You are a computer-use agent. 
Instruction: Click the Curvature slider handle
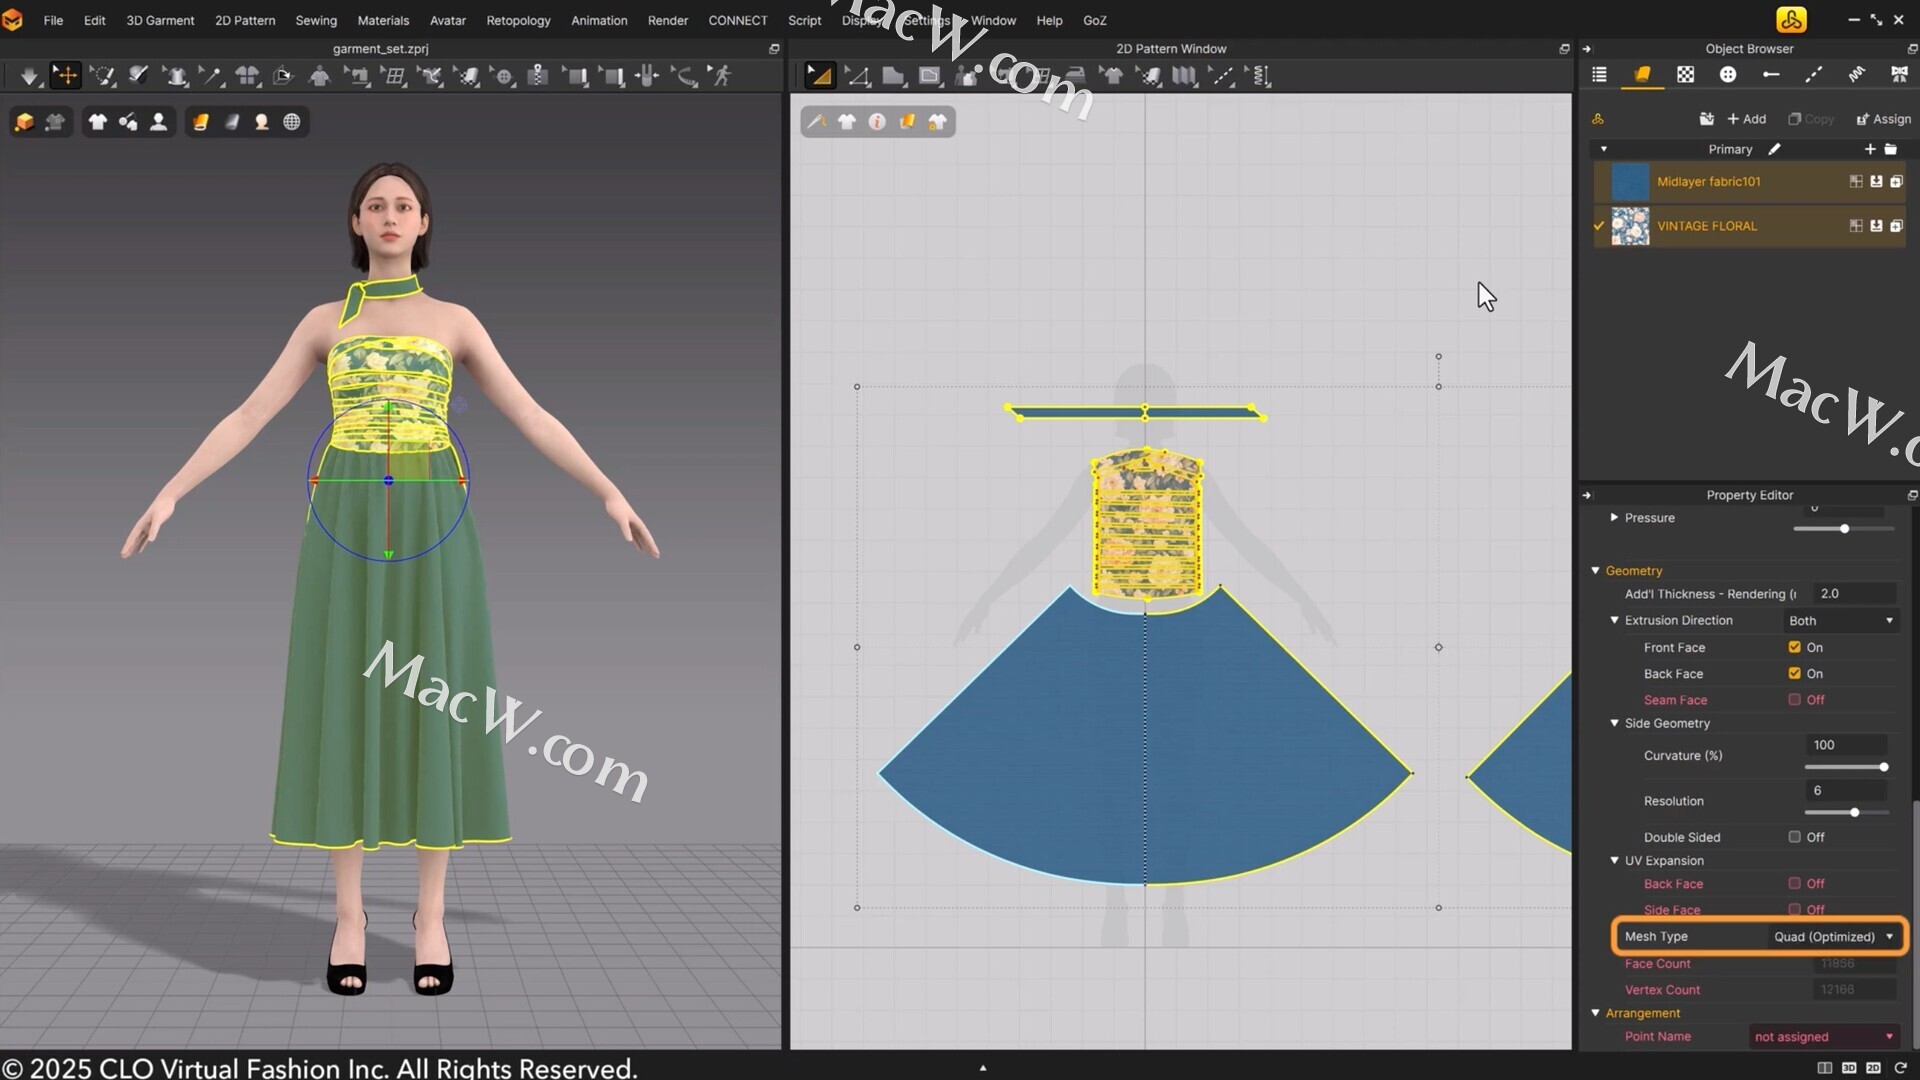pos(1884,767)
